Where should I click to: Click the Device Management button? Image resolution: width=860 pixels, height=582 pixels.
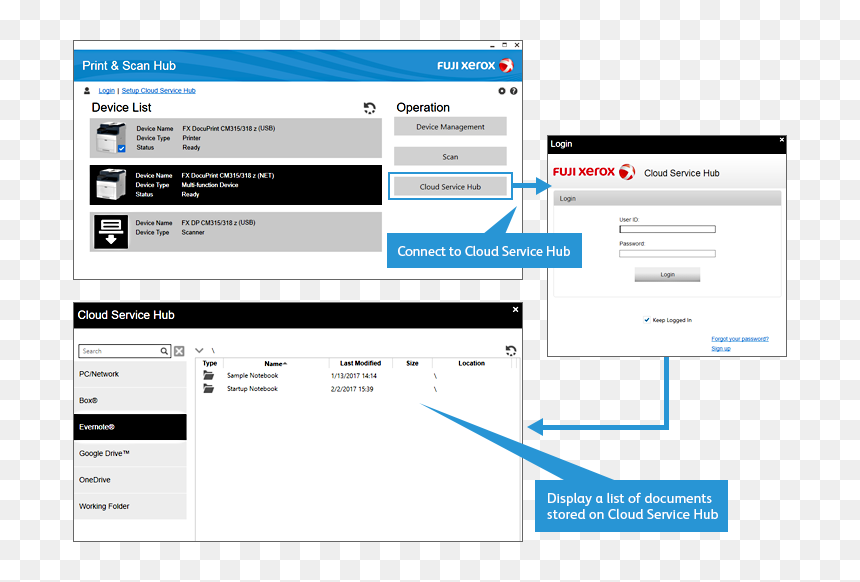pos(450,127)
